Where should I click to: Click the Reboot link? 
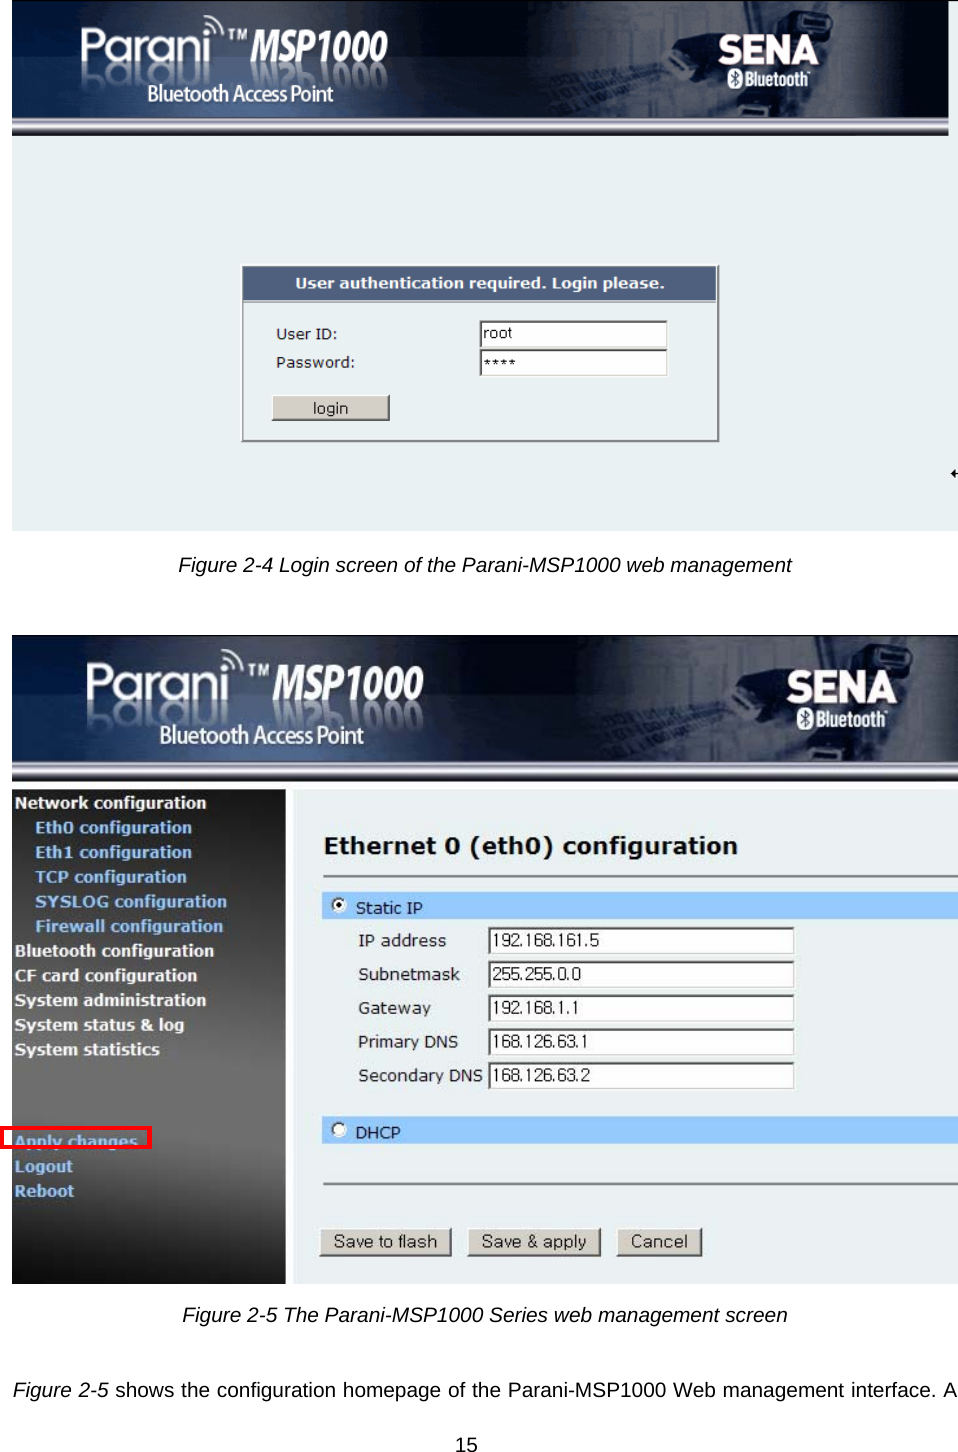[x=44, y=1191]
